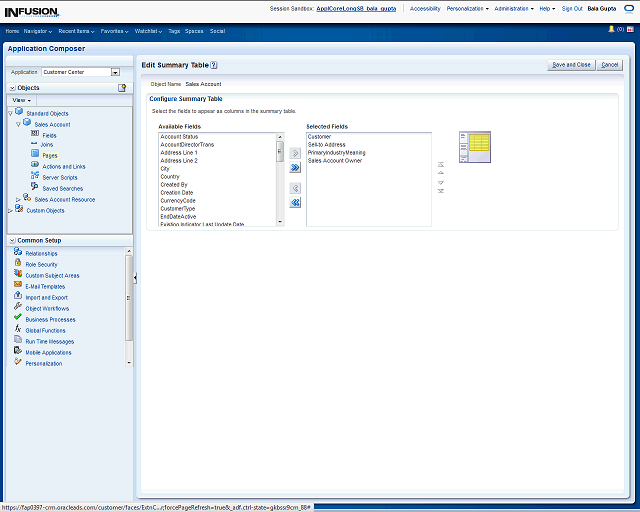Open Global Functions setup item
This screenshot has height=512, width=640.
45,330
